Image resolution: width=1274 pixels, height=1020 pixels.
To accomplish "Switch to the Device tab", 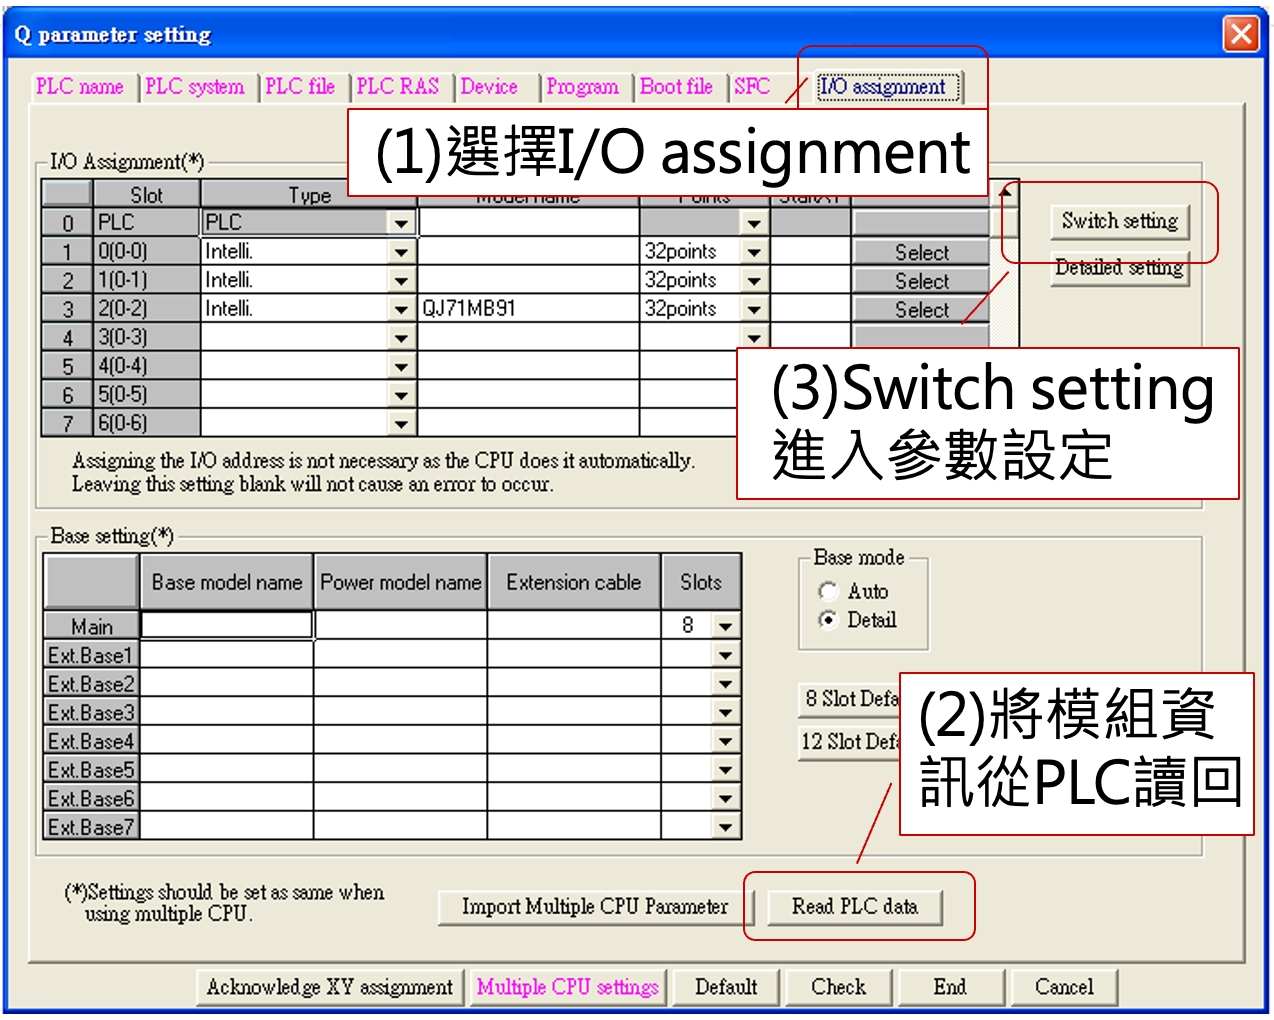I will coord(489,87).
